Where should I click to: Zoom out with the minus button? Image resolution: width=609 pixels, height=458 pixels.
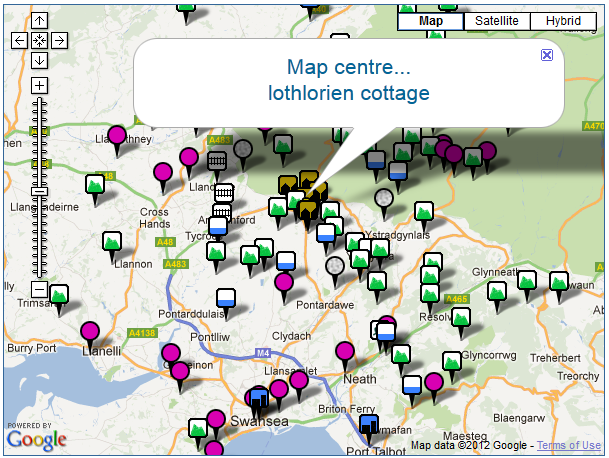point(39,289)
